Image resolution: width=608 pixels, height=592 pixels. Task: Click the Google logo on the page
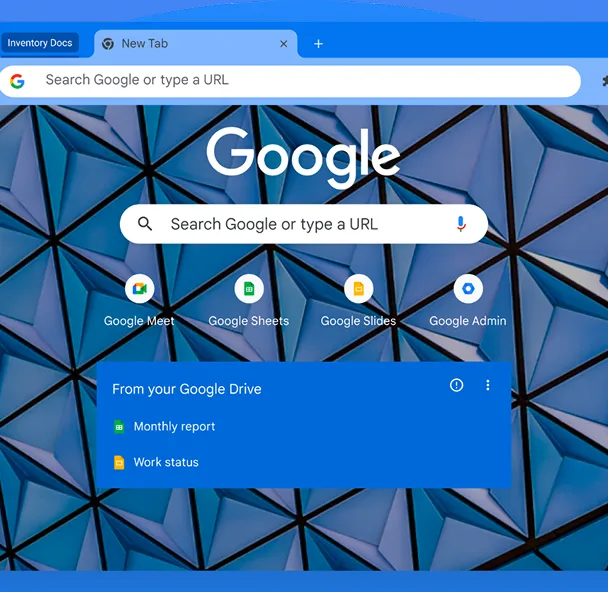pos(303,157)
